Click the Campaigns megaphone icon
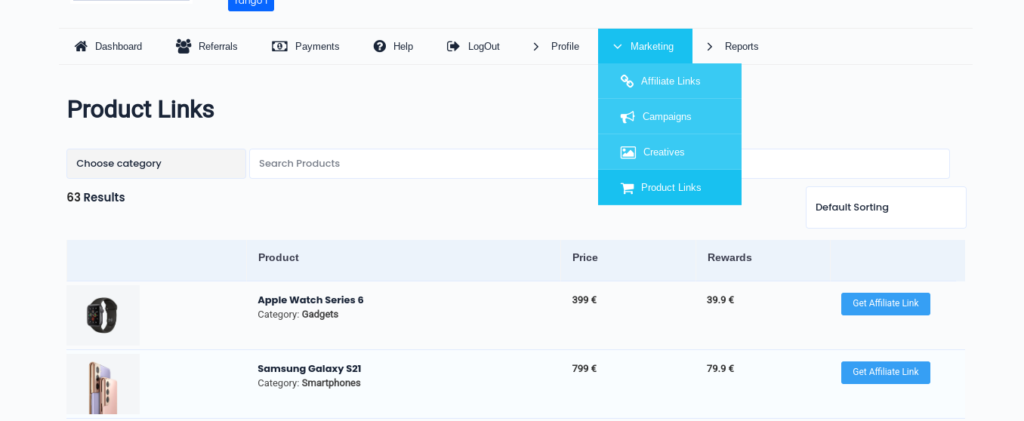1024x421 pixels. (x=628, y=117)
